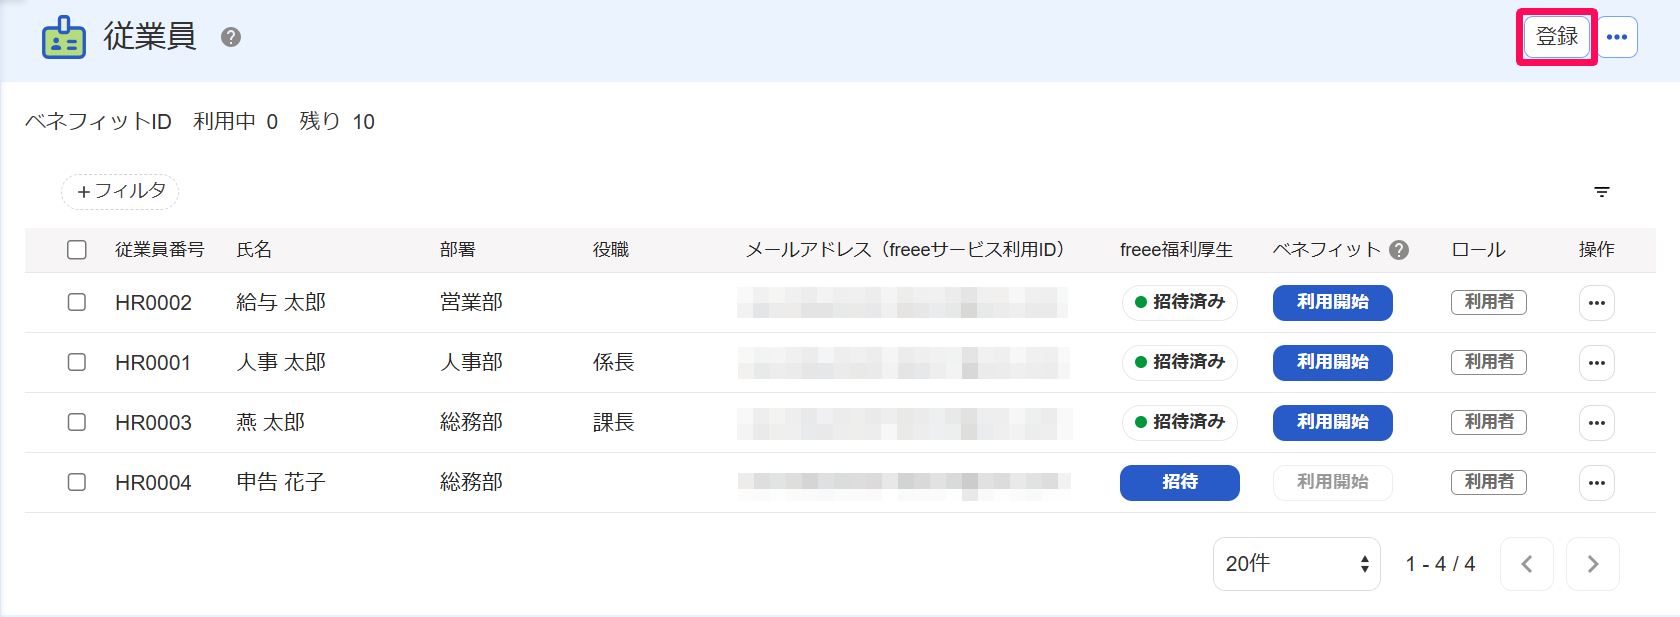Click 利用開始 for 燕 太郎
1680x617 pixels.
click(1333, 422)
